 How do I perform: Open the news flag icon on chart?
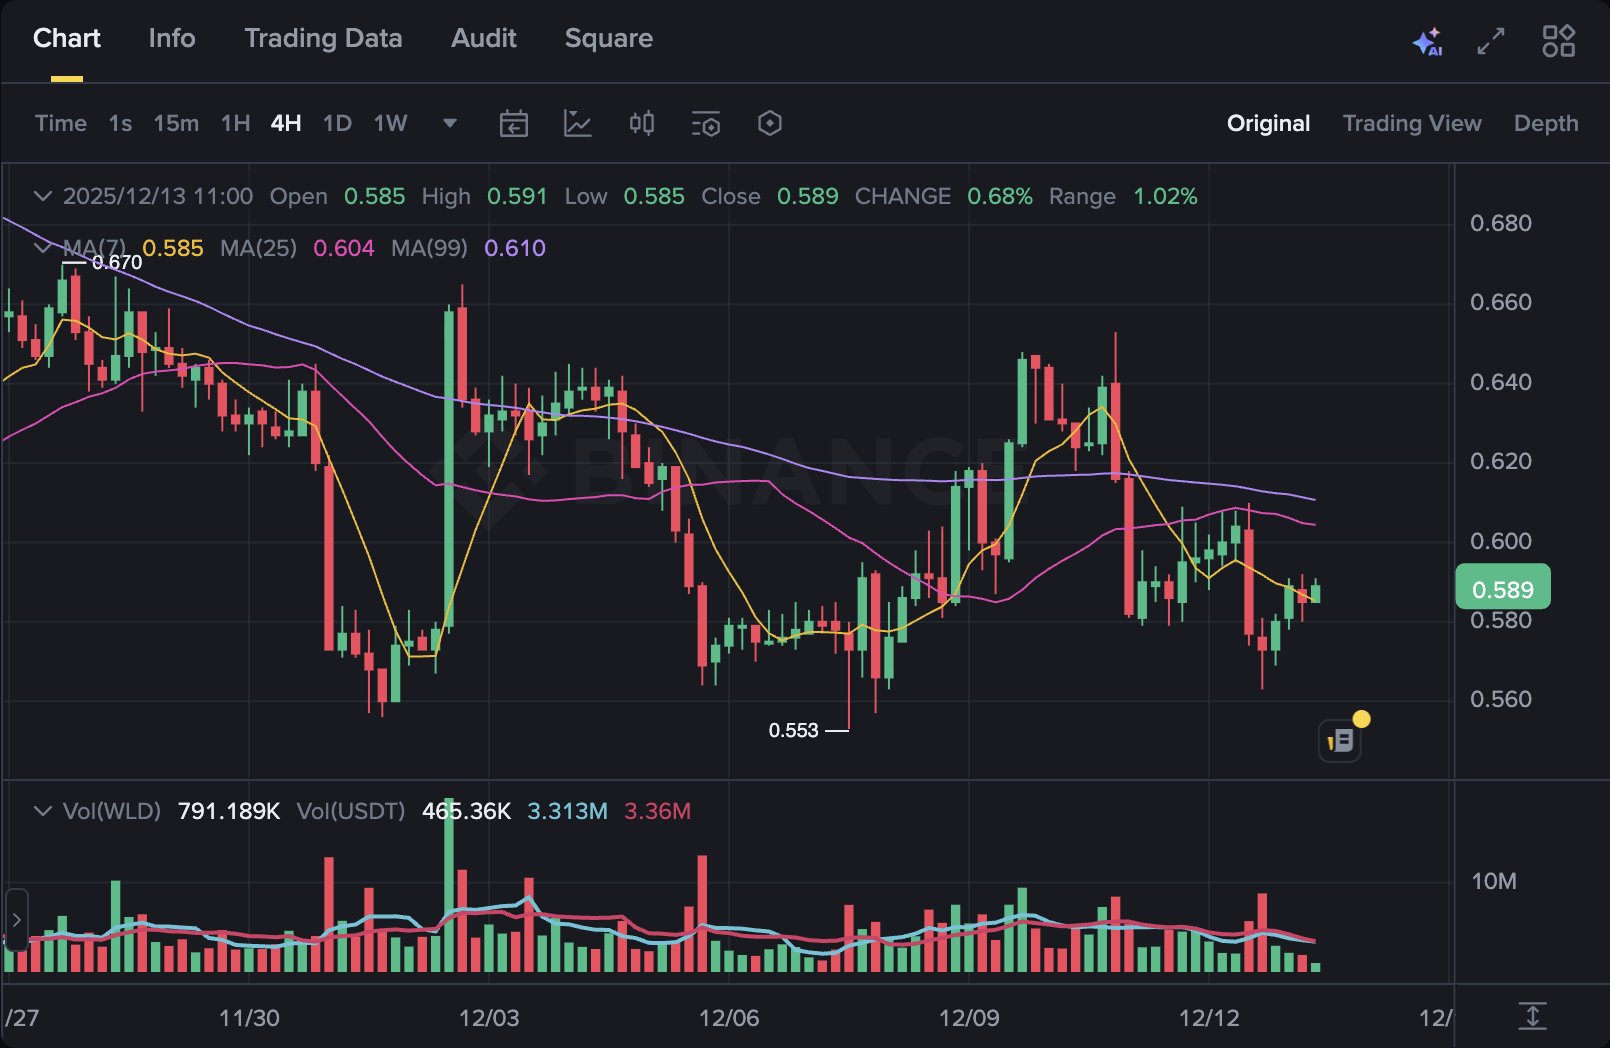pyautogui.click(x=1340, y=741)
